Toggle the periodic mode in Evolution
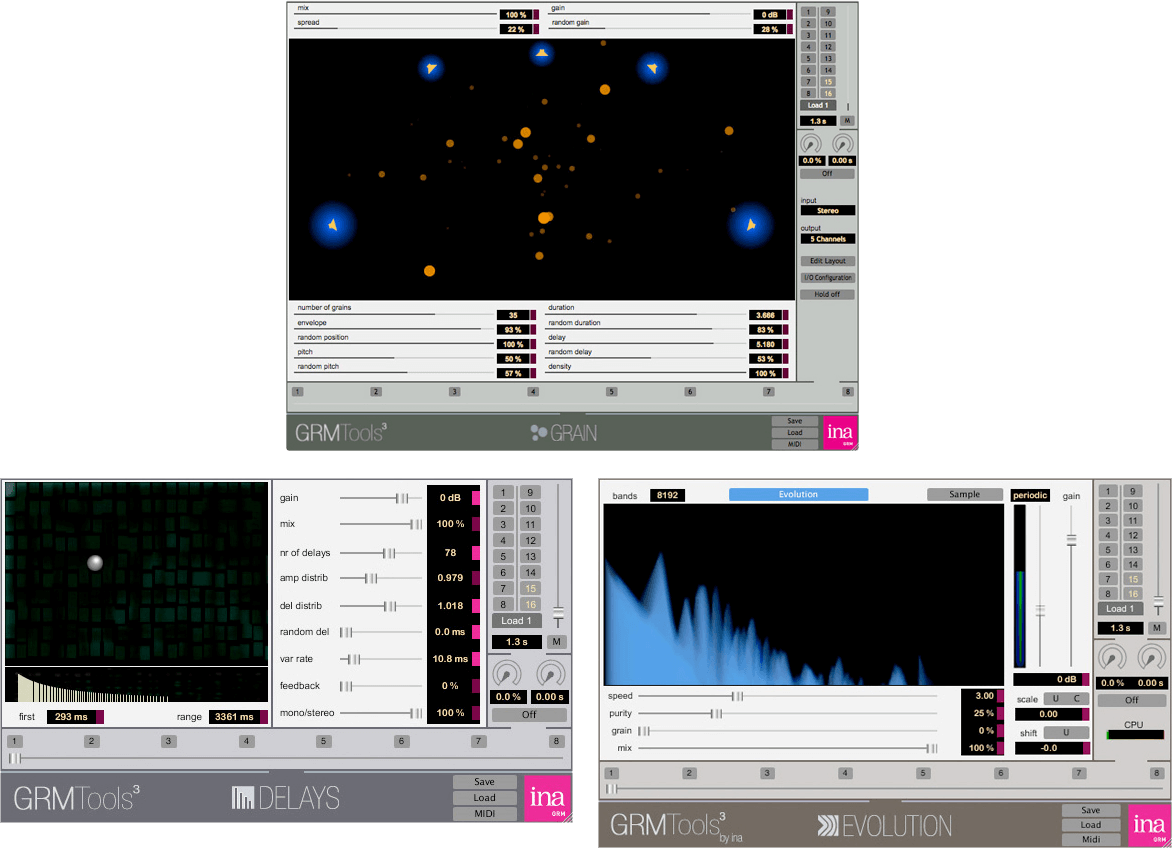This screenshot has height=848, width=1172. coord(1030,495)
